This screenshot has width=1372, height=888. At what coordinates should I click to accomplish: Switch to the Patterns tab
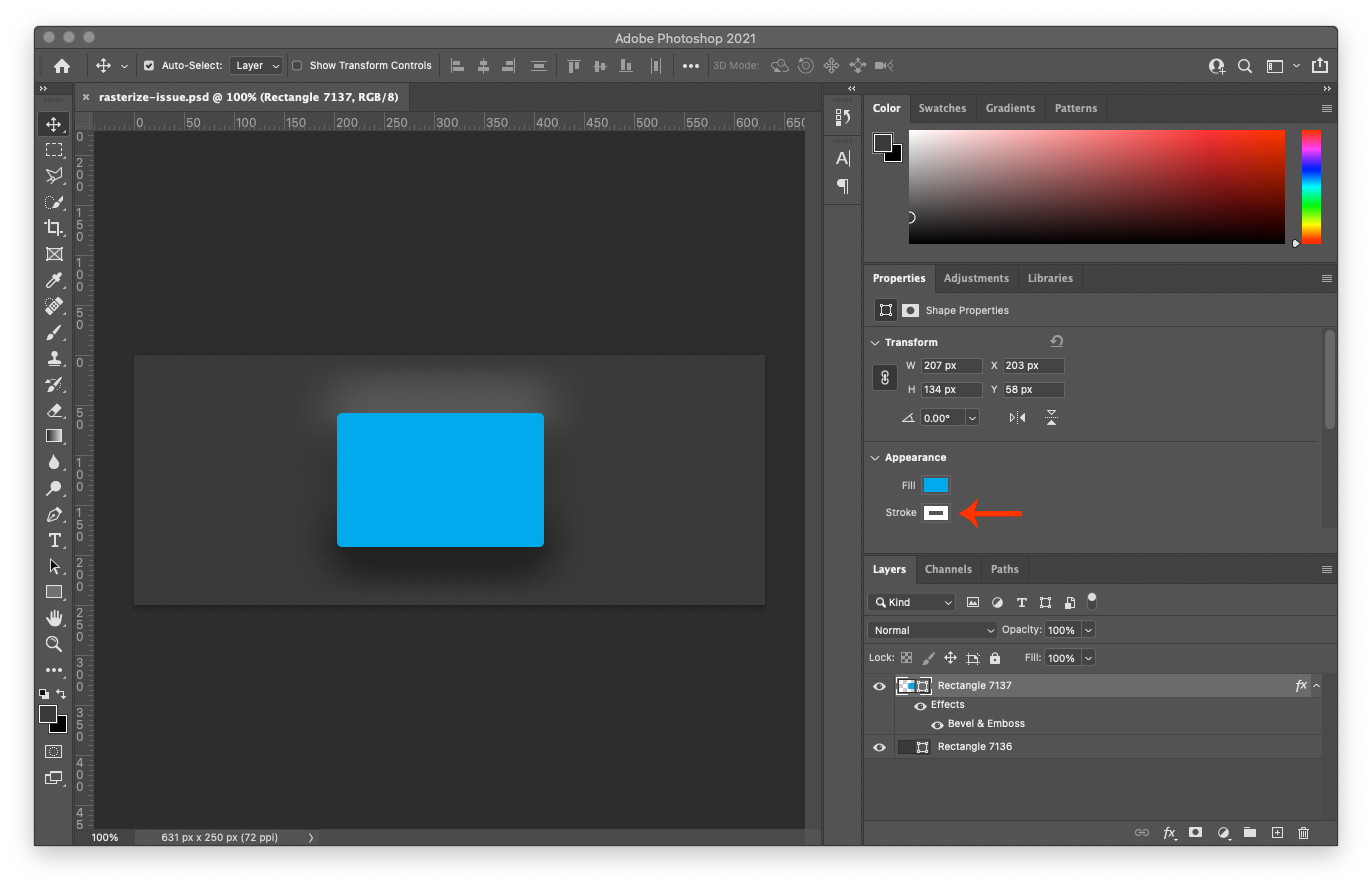(1076, 108)
